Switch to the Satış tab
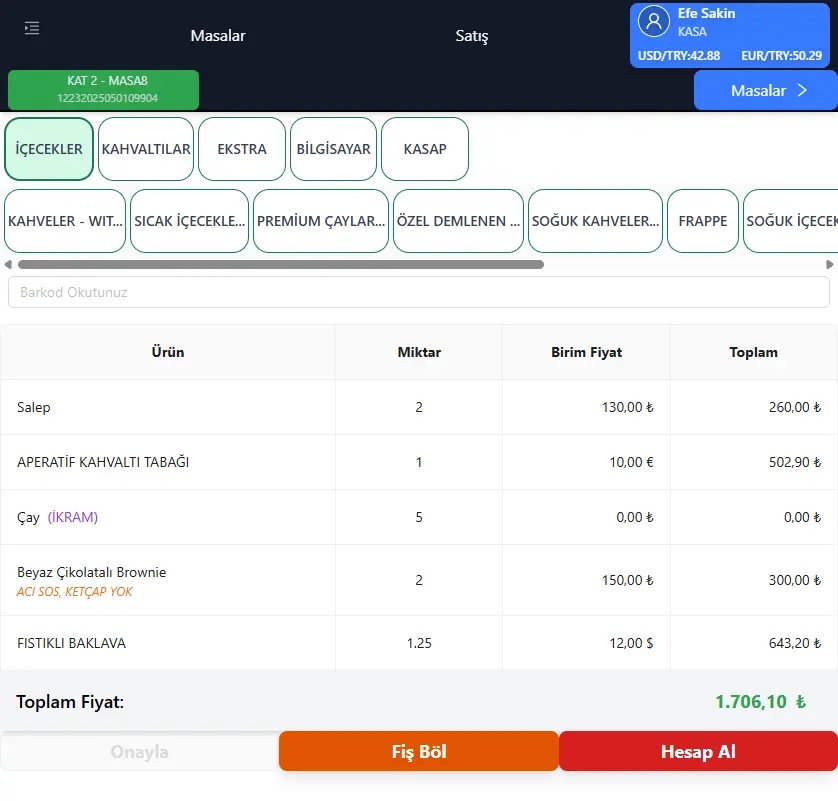The width and height of the screenshot is (838, 801). point(472,36)
